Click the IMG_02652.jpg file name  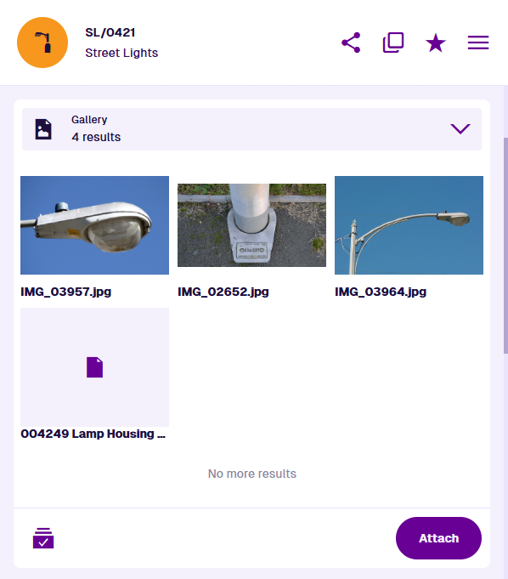coord(223,292)
